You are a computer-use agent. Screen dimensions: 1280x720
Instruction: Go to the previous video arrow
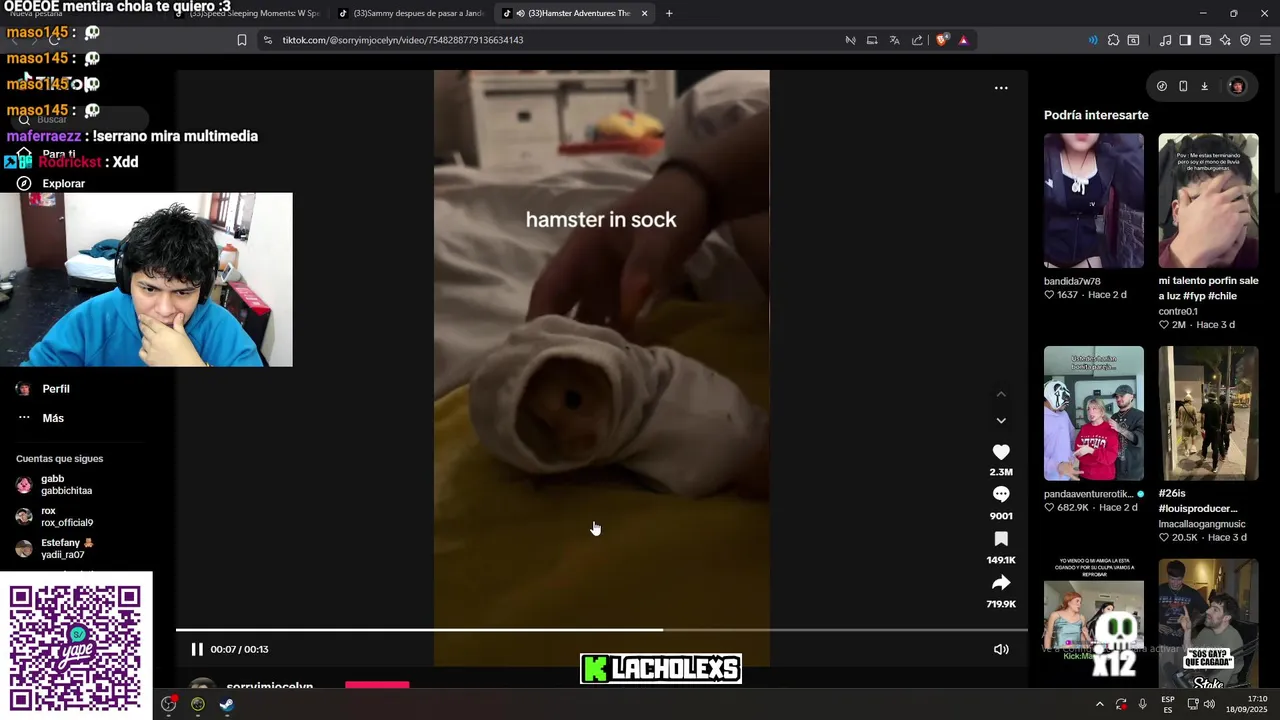[x=1001, y=394]
